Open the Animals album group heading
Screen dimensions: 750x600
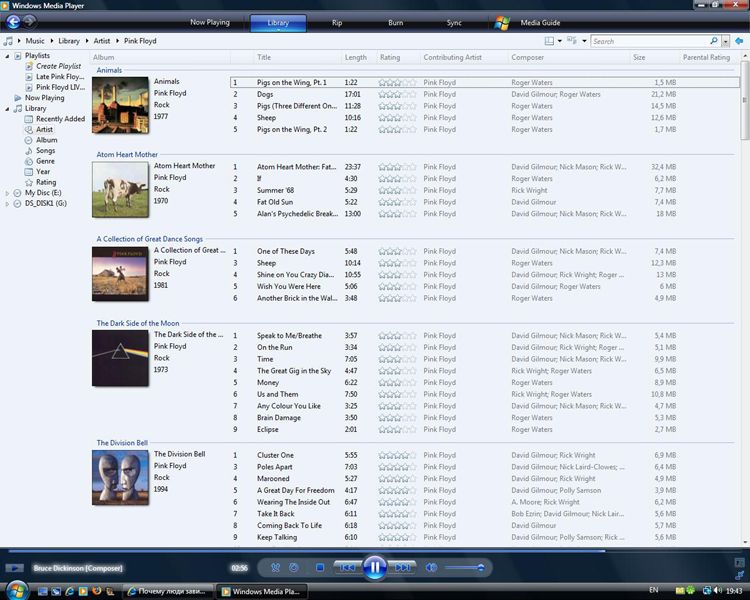point(109,70)
